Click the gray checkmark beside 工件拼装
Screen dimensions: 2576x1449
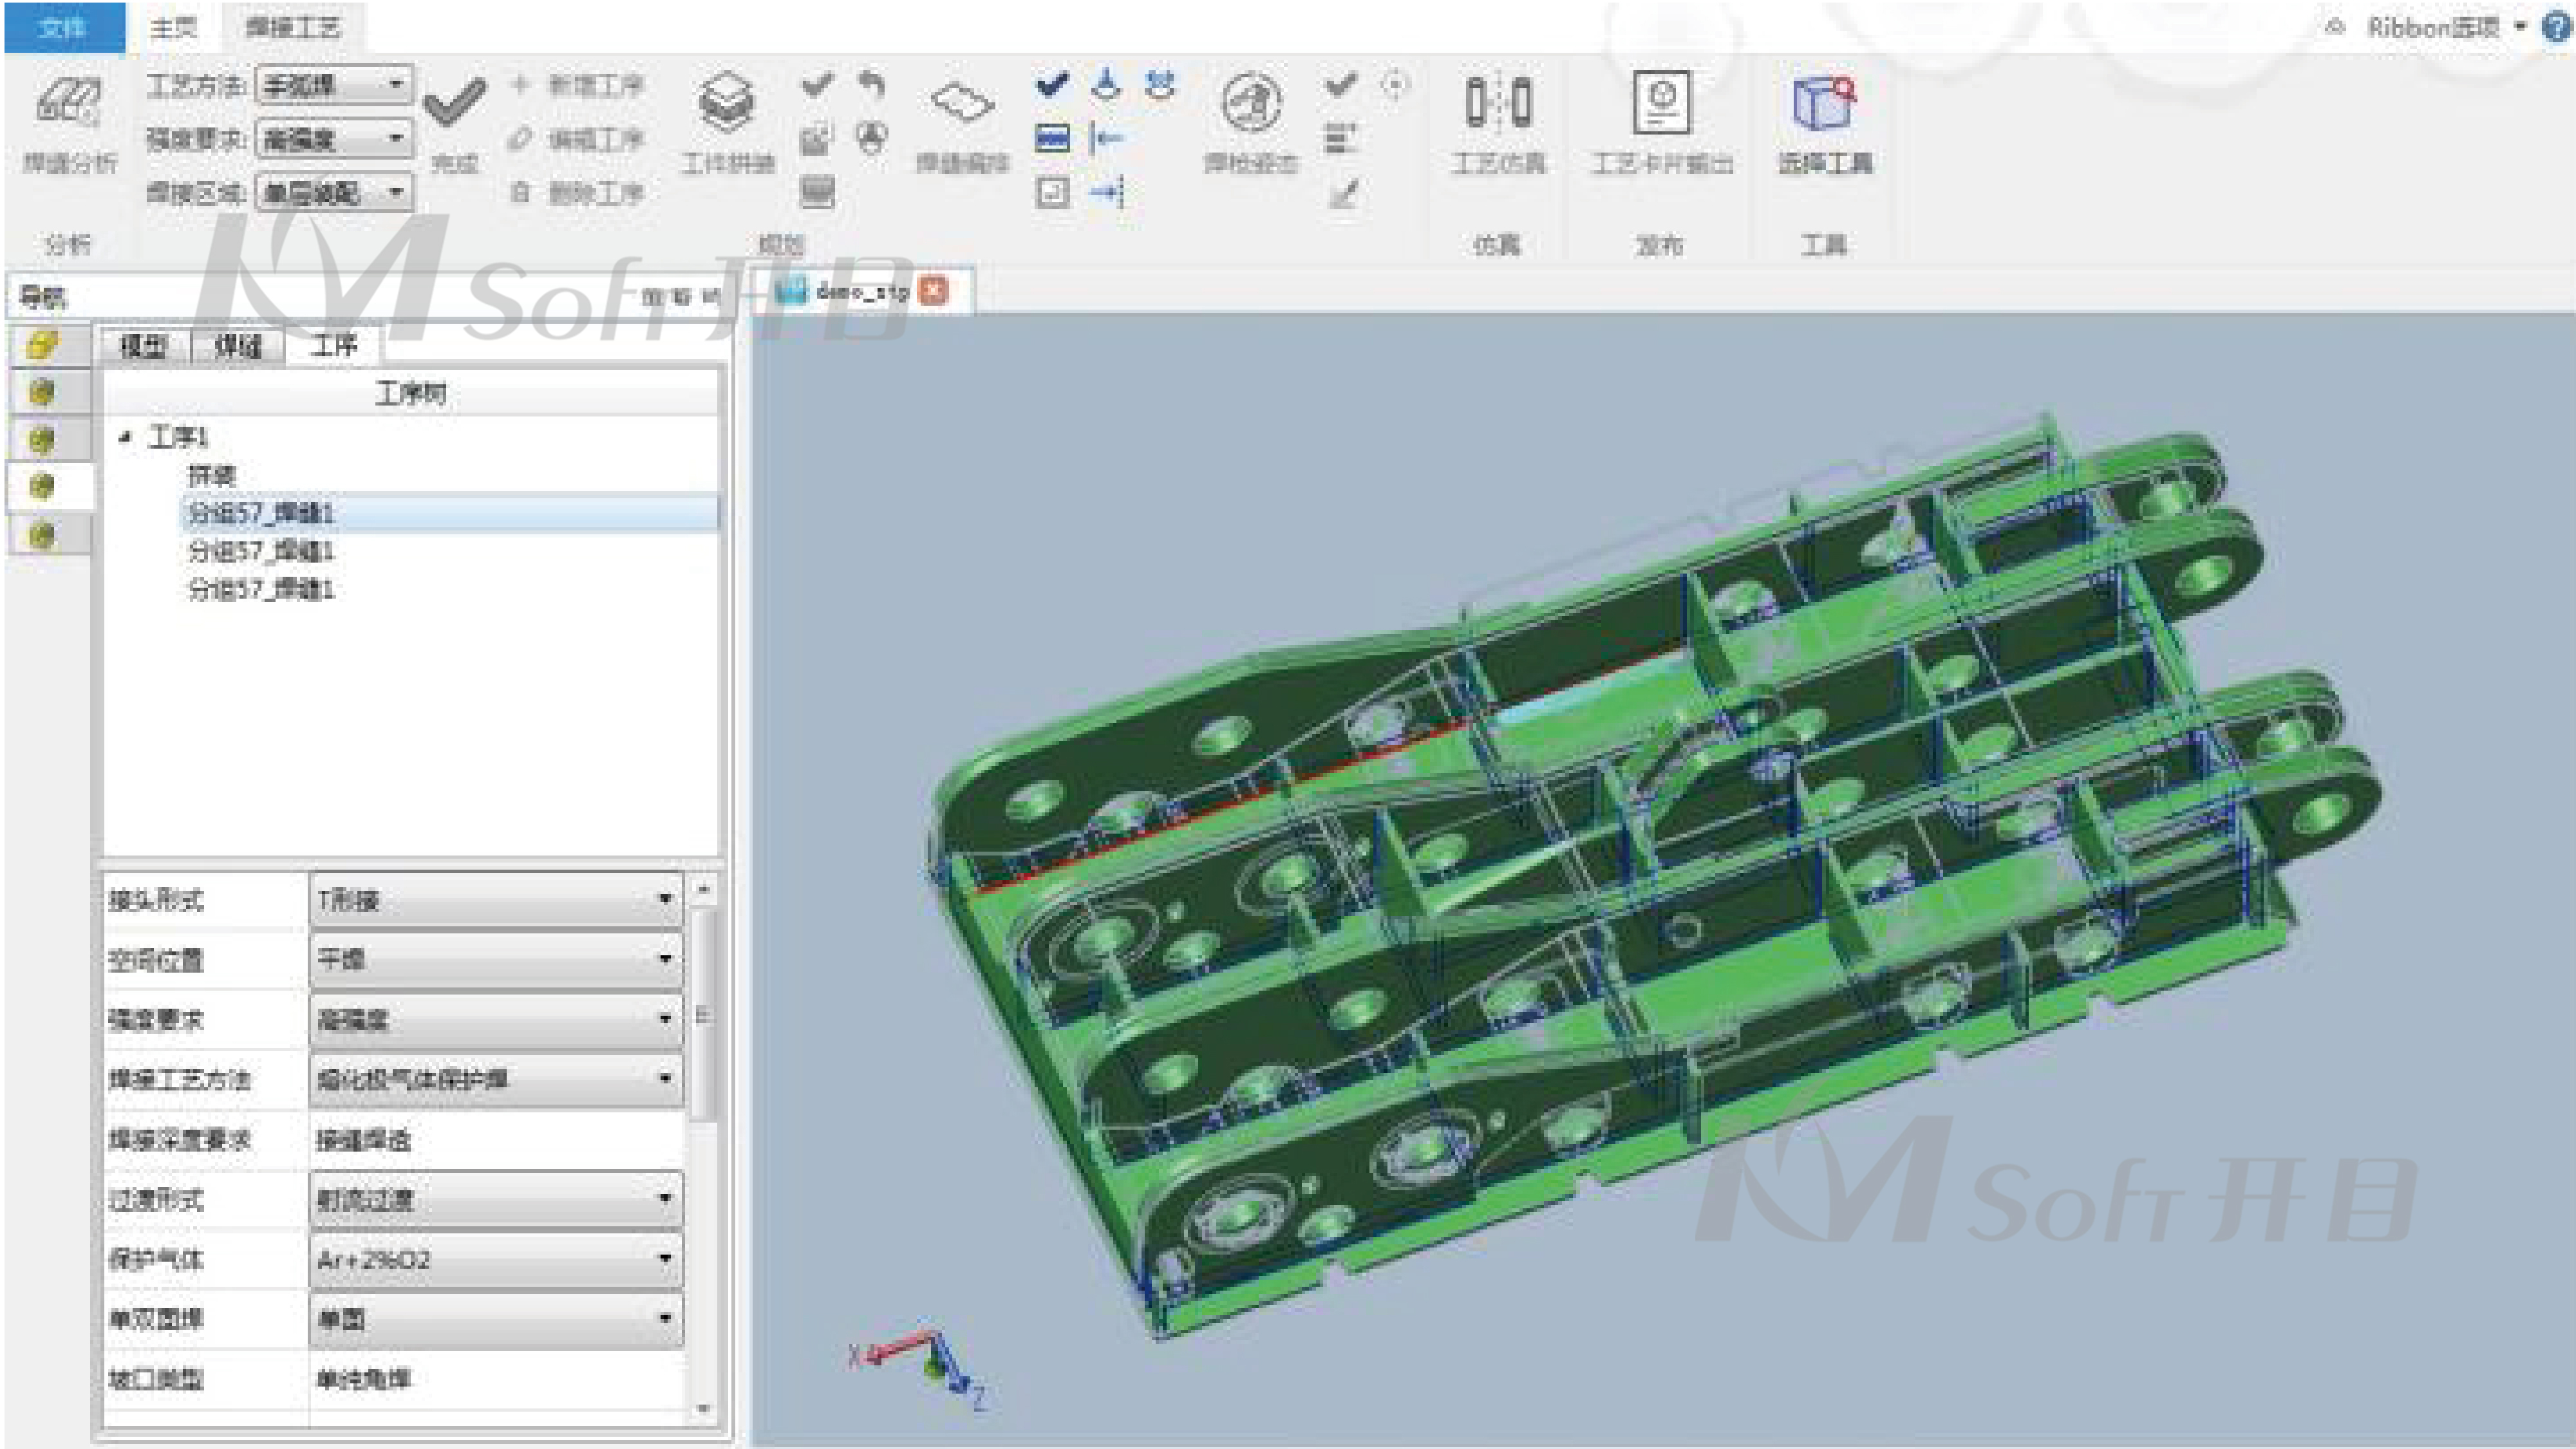point(817,85)
